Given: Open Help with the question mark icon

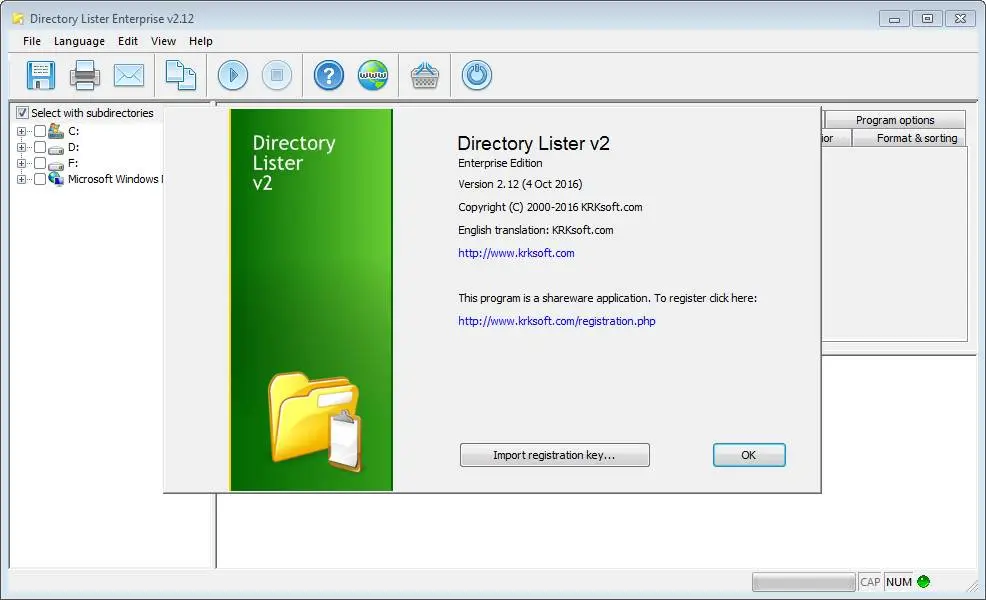Looking at the screenshot, I should coord(329,75).
